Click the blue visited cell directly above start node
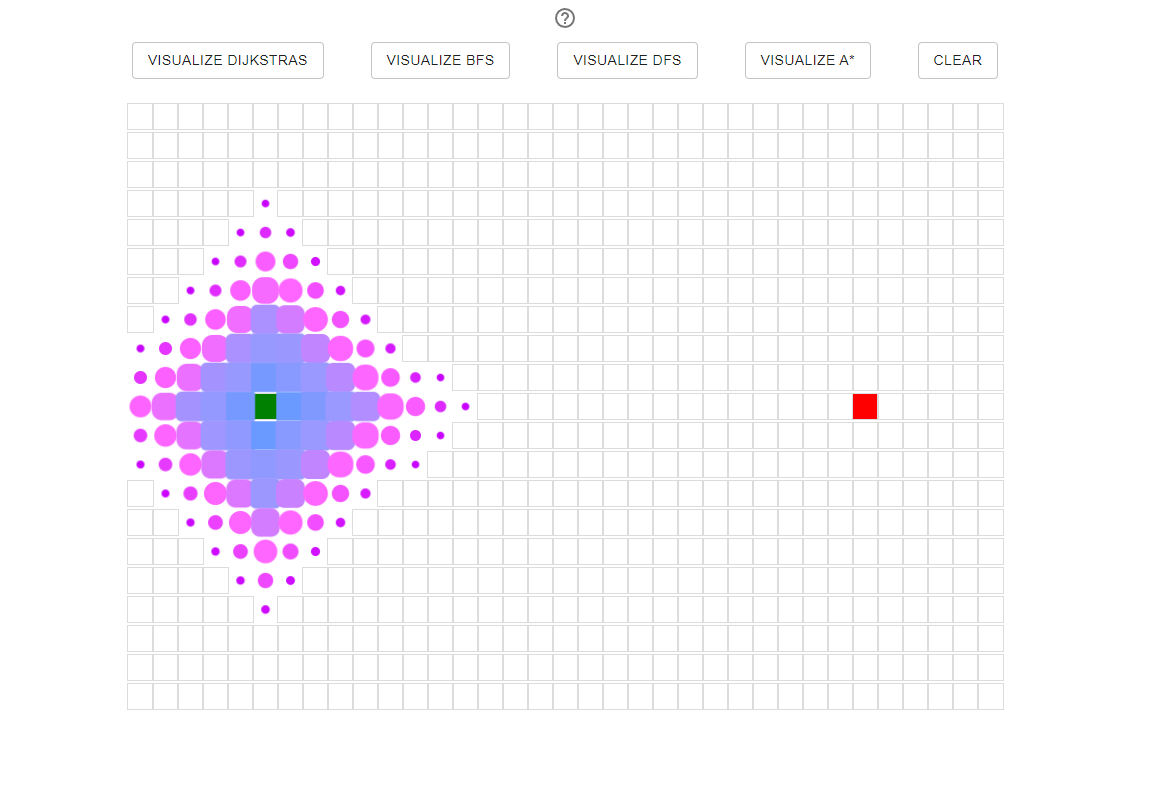The image size is (1159, 807). (x=265, y=378)
